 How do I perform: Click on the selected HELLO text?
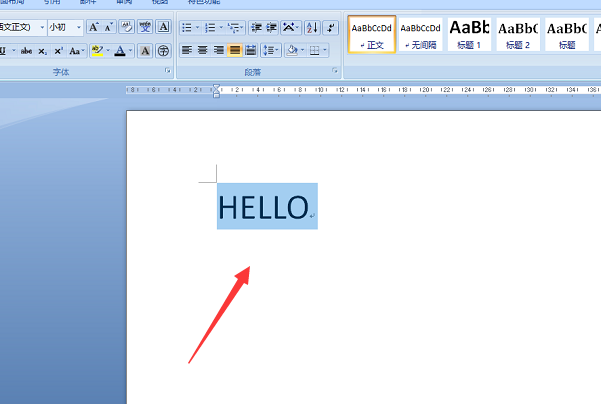263,207
